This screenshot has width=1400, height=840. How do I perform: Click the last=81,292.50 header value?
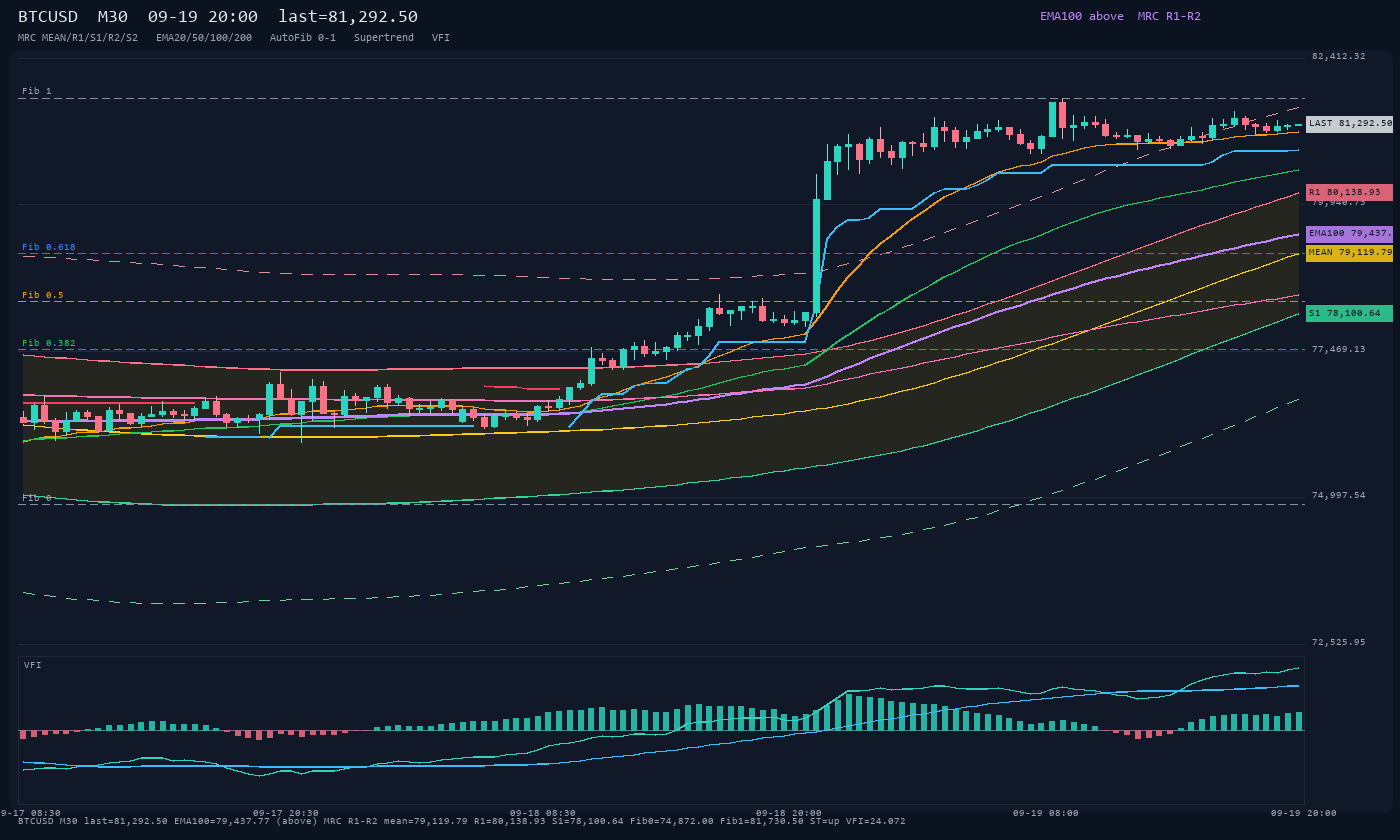tap(348, 17)
